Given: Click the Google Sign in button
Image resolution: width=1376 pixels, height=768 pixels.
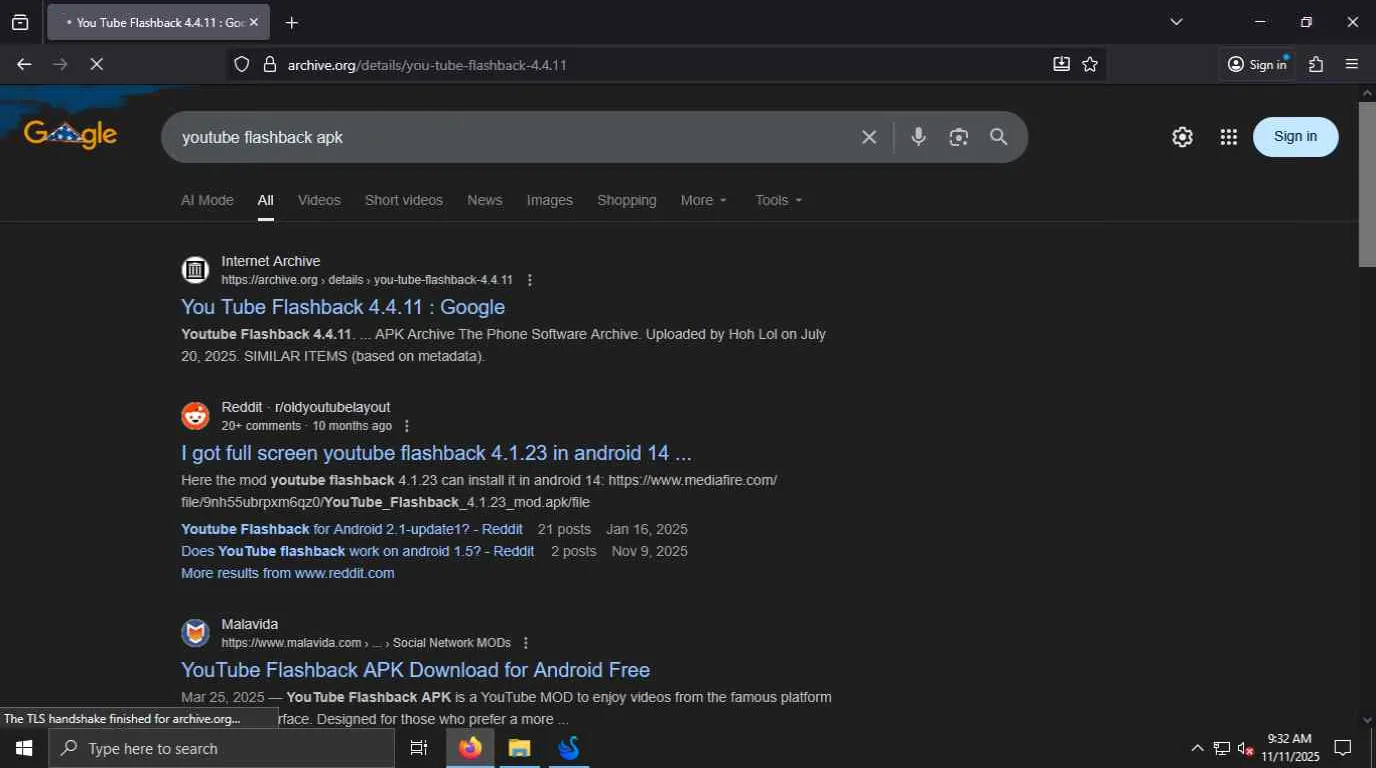Looking at the screenshot, I should tap(1295, 137).
